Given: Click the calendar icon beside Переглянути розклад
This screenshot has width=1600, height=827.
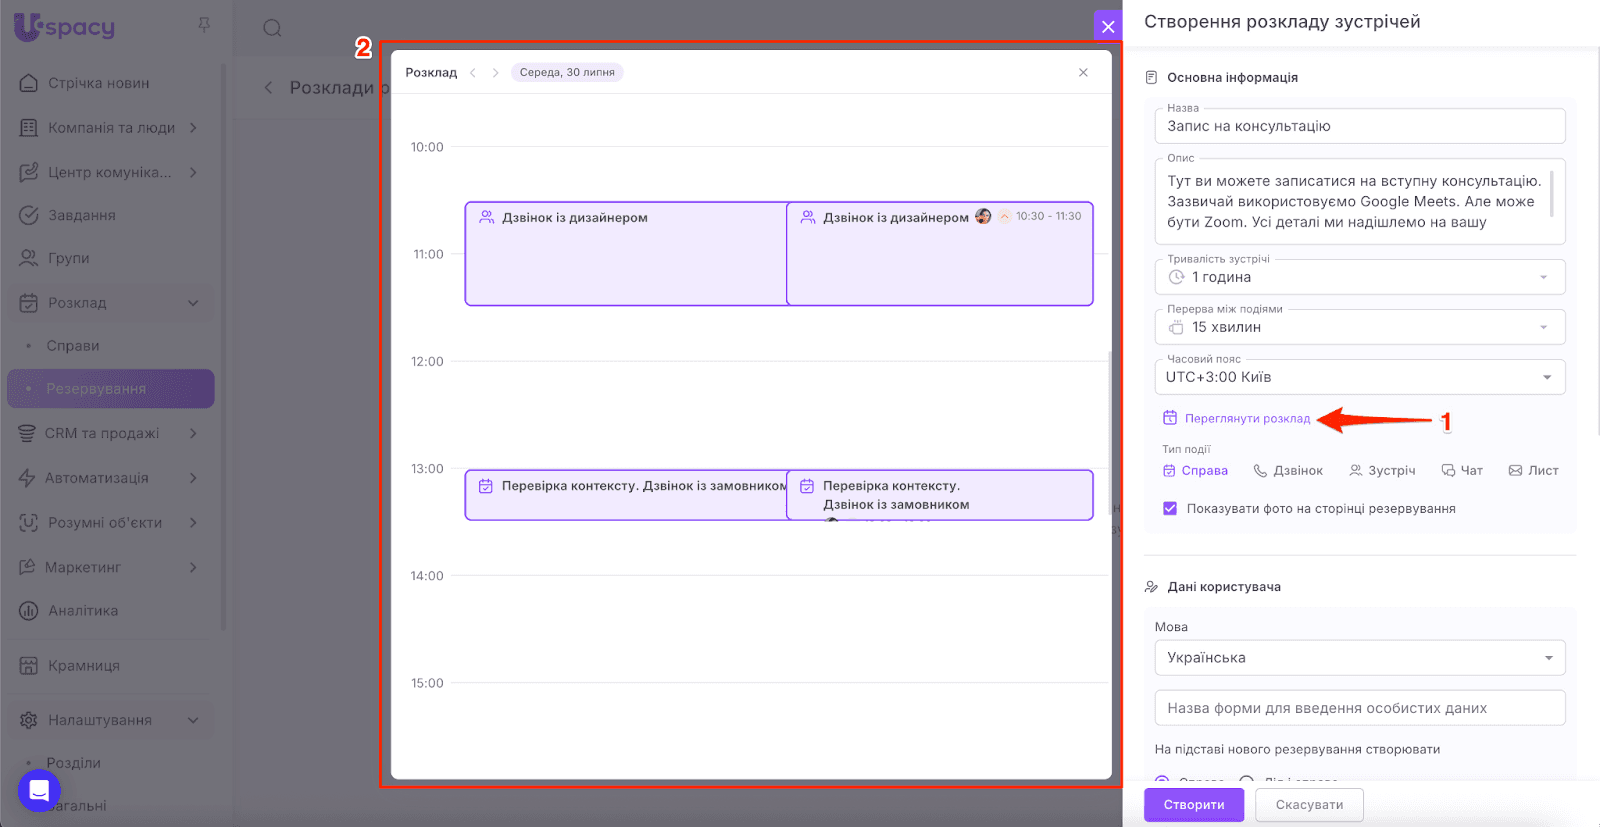Looking at the screenshot, I should click(1169, 418).
